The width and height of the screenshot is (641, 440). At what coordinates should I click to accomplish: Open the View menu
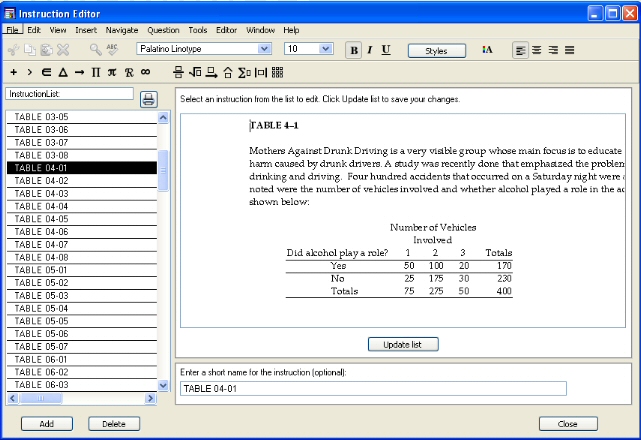click(x=58, y=30)
